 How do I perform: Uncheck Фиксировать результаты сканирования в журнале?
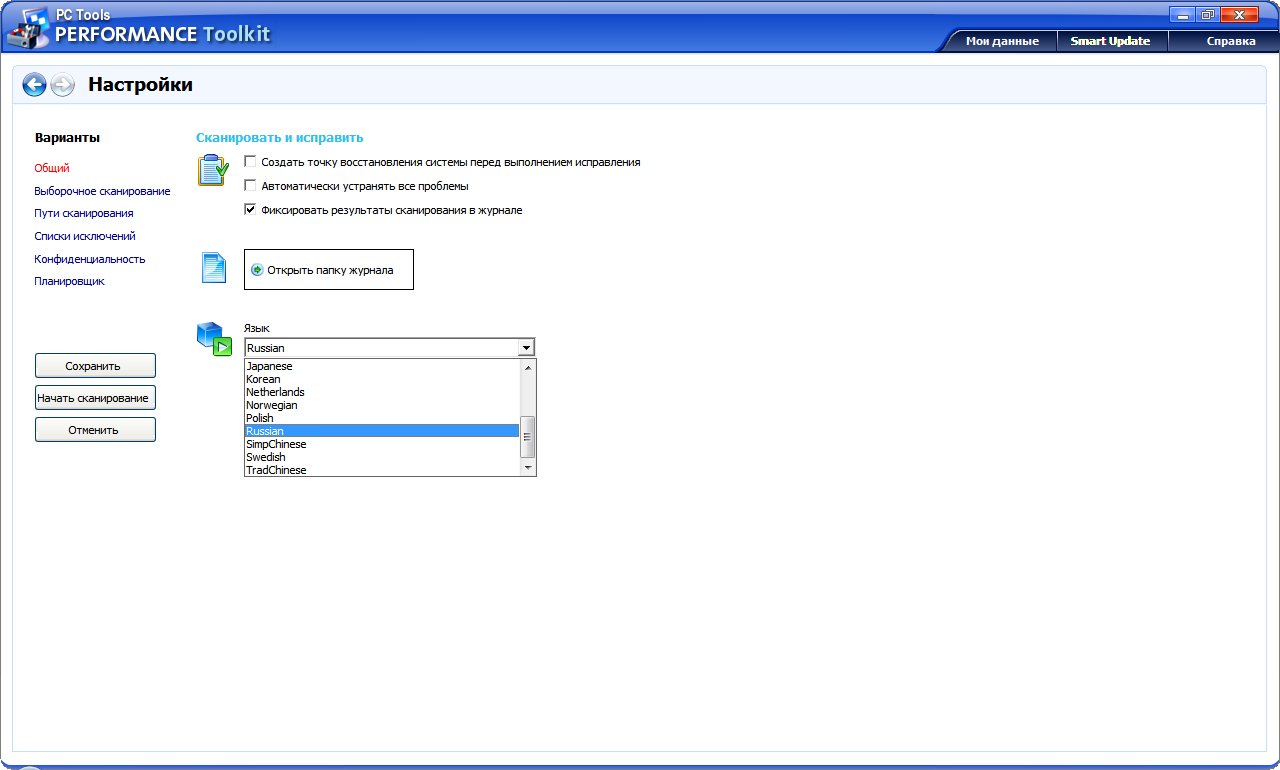coord(251,210)
